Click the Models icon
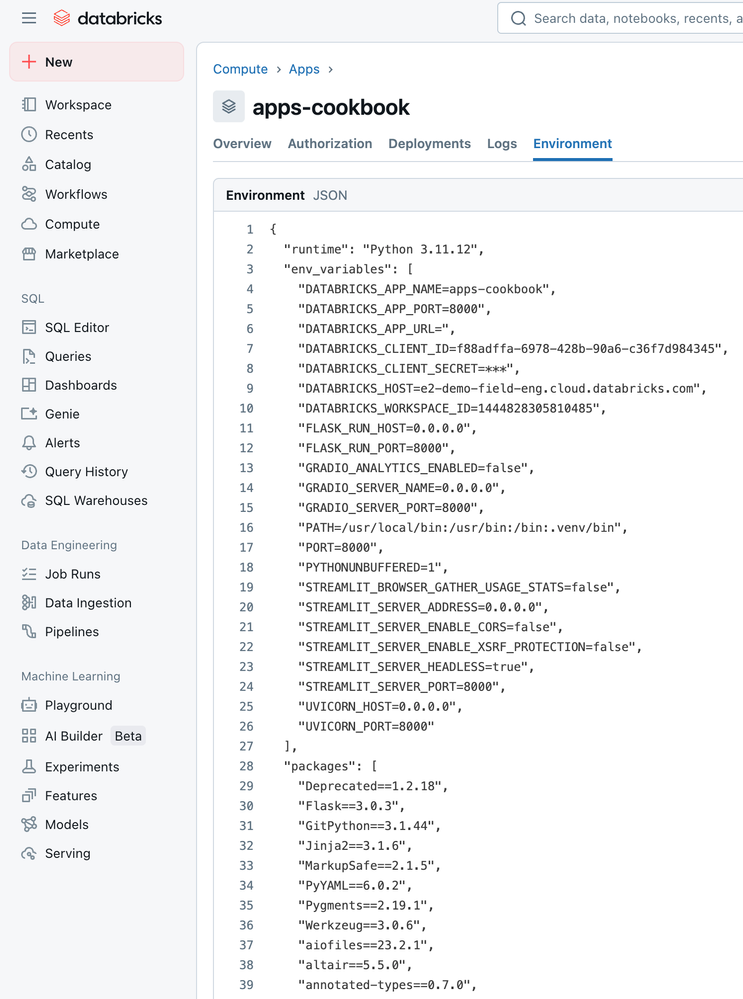The width and height of the screenshot is (743, 999). [x=29, y=824]
